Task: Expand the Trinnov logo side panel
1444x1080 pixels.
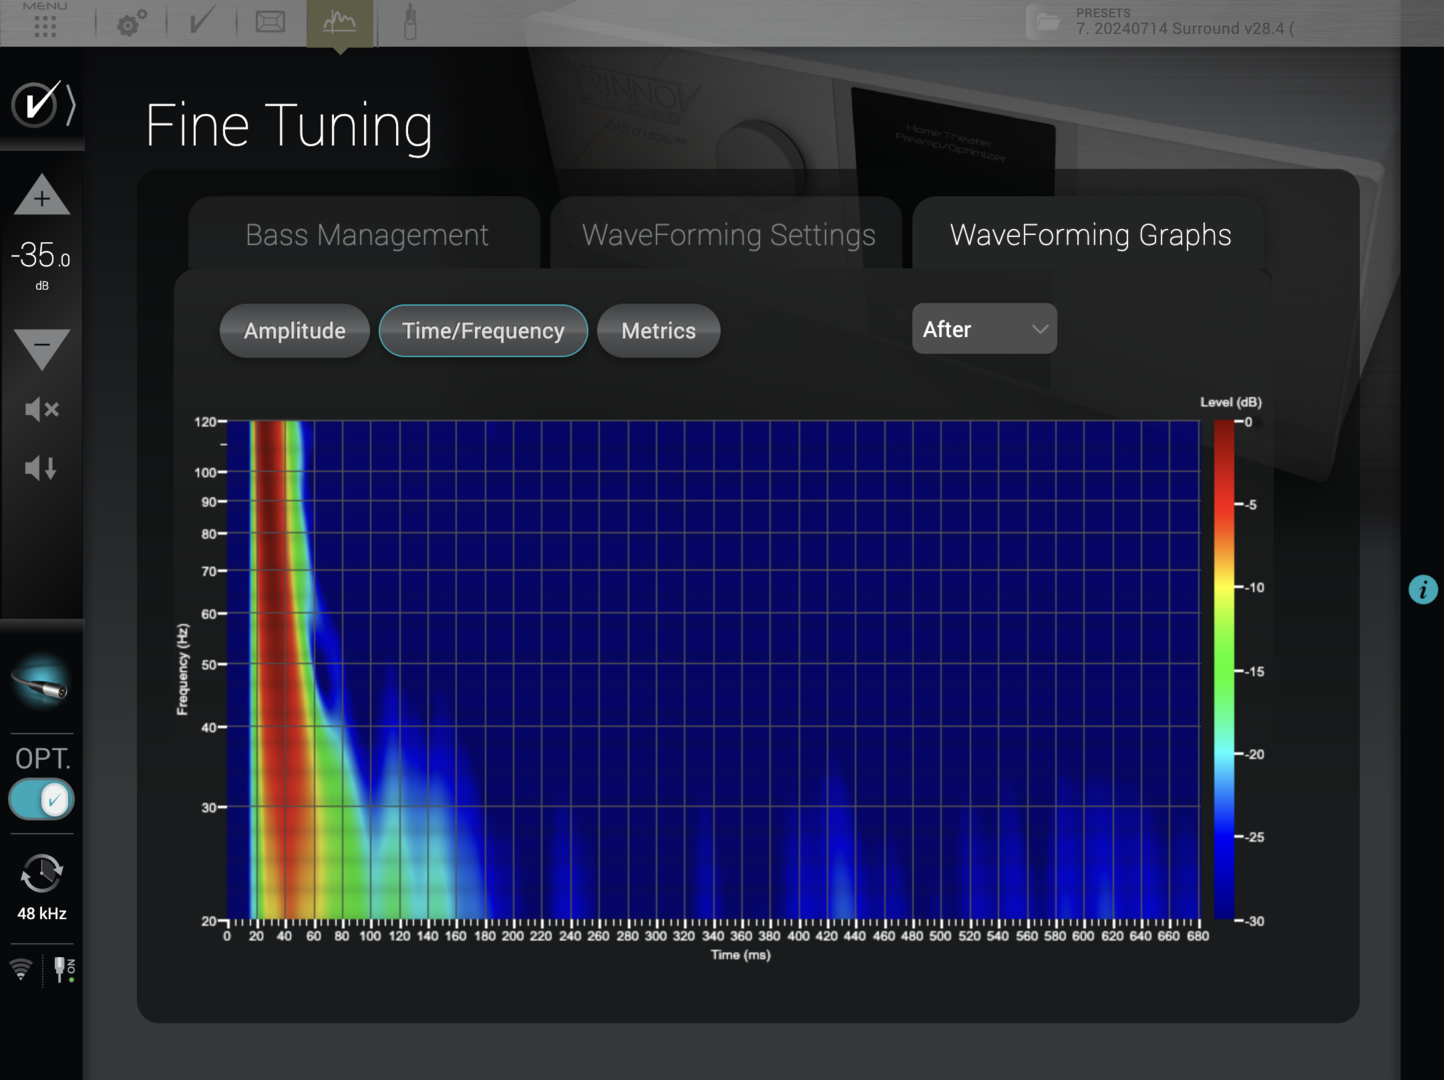Action: (x=42, y=104)
